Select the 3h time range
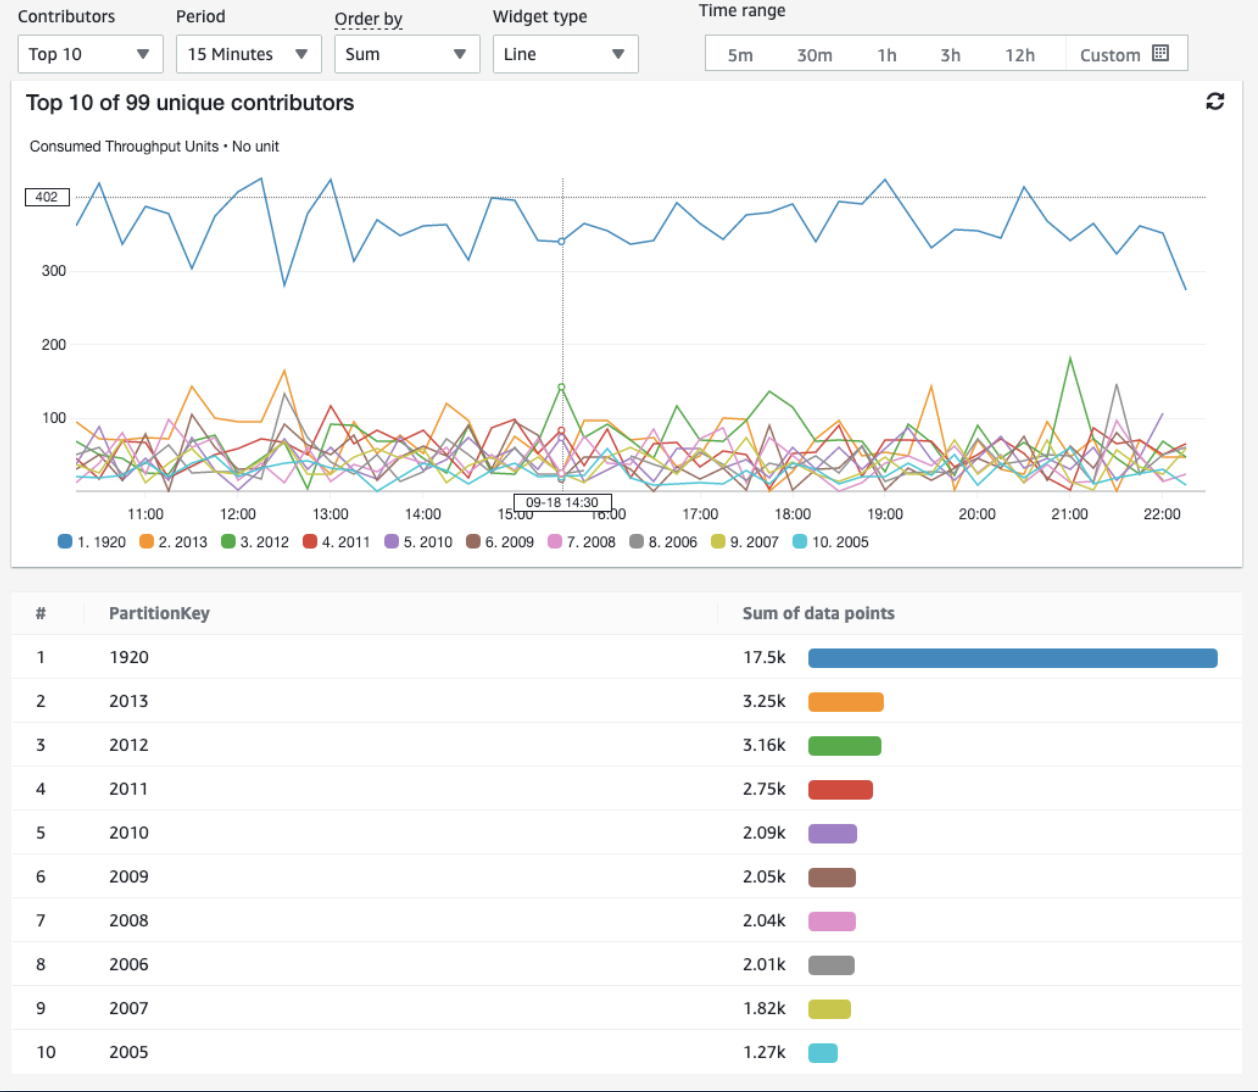Image resolution: width=1258 pixels, height=1092 pixels. click(950, 55)
